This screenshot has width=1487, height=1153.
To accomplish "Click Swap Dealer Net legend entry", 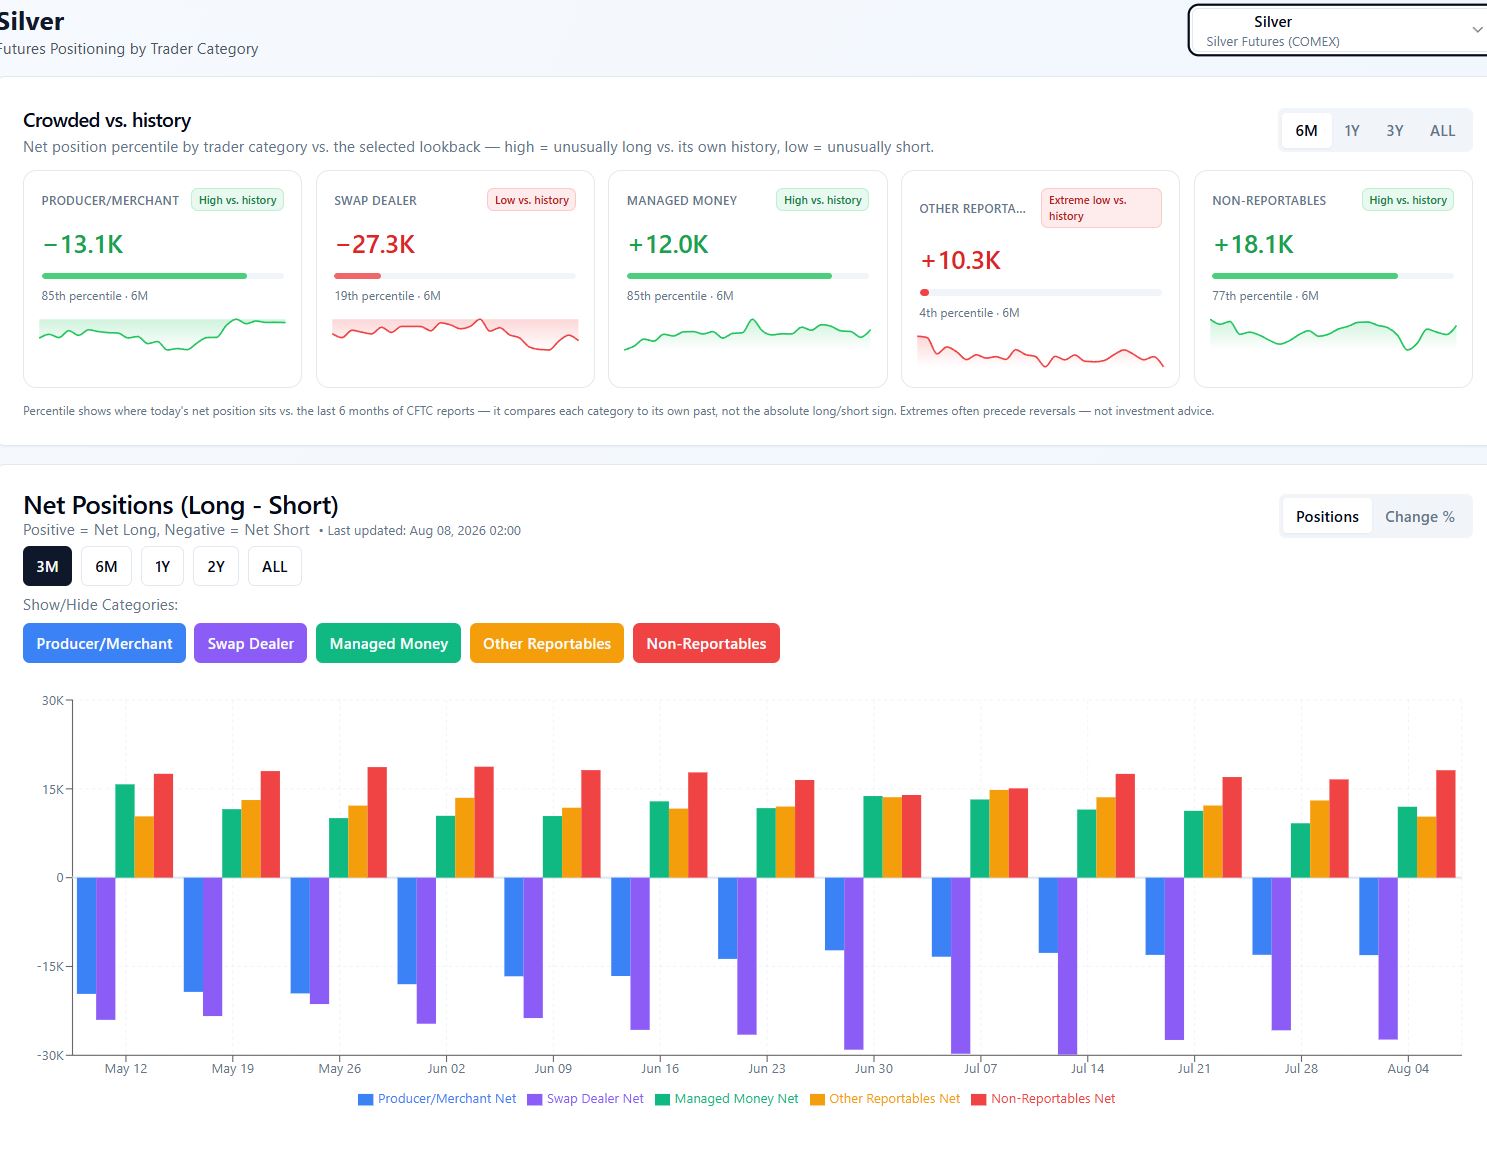I will pyautogui.click(x=585, y=1098).
